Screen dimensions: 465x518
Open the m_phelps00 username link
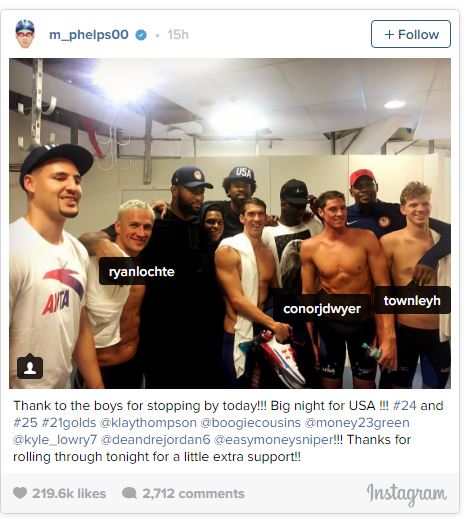[89, 35]
